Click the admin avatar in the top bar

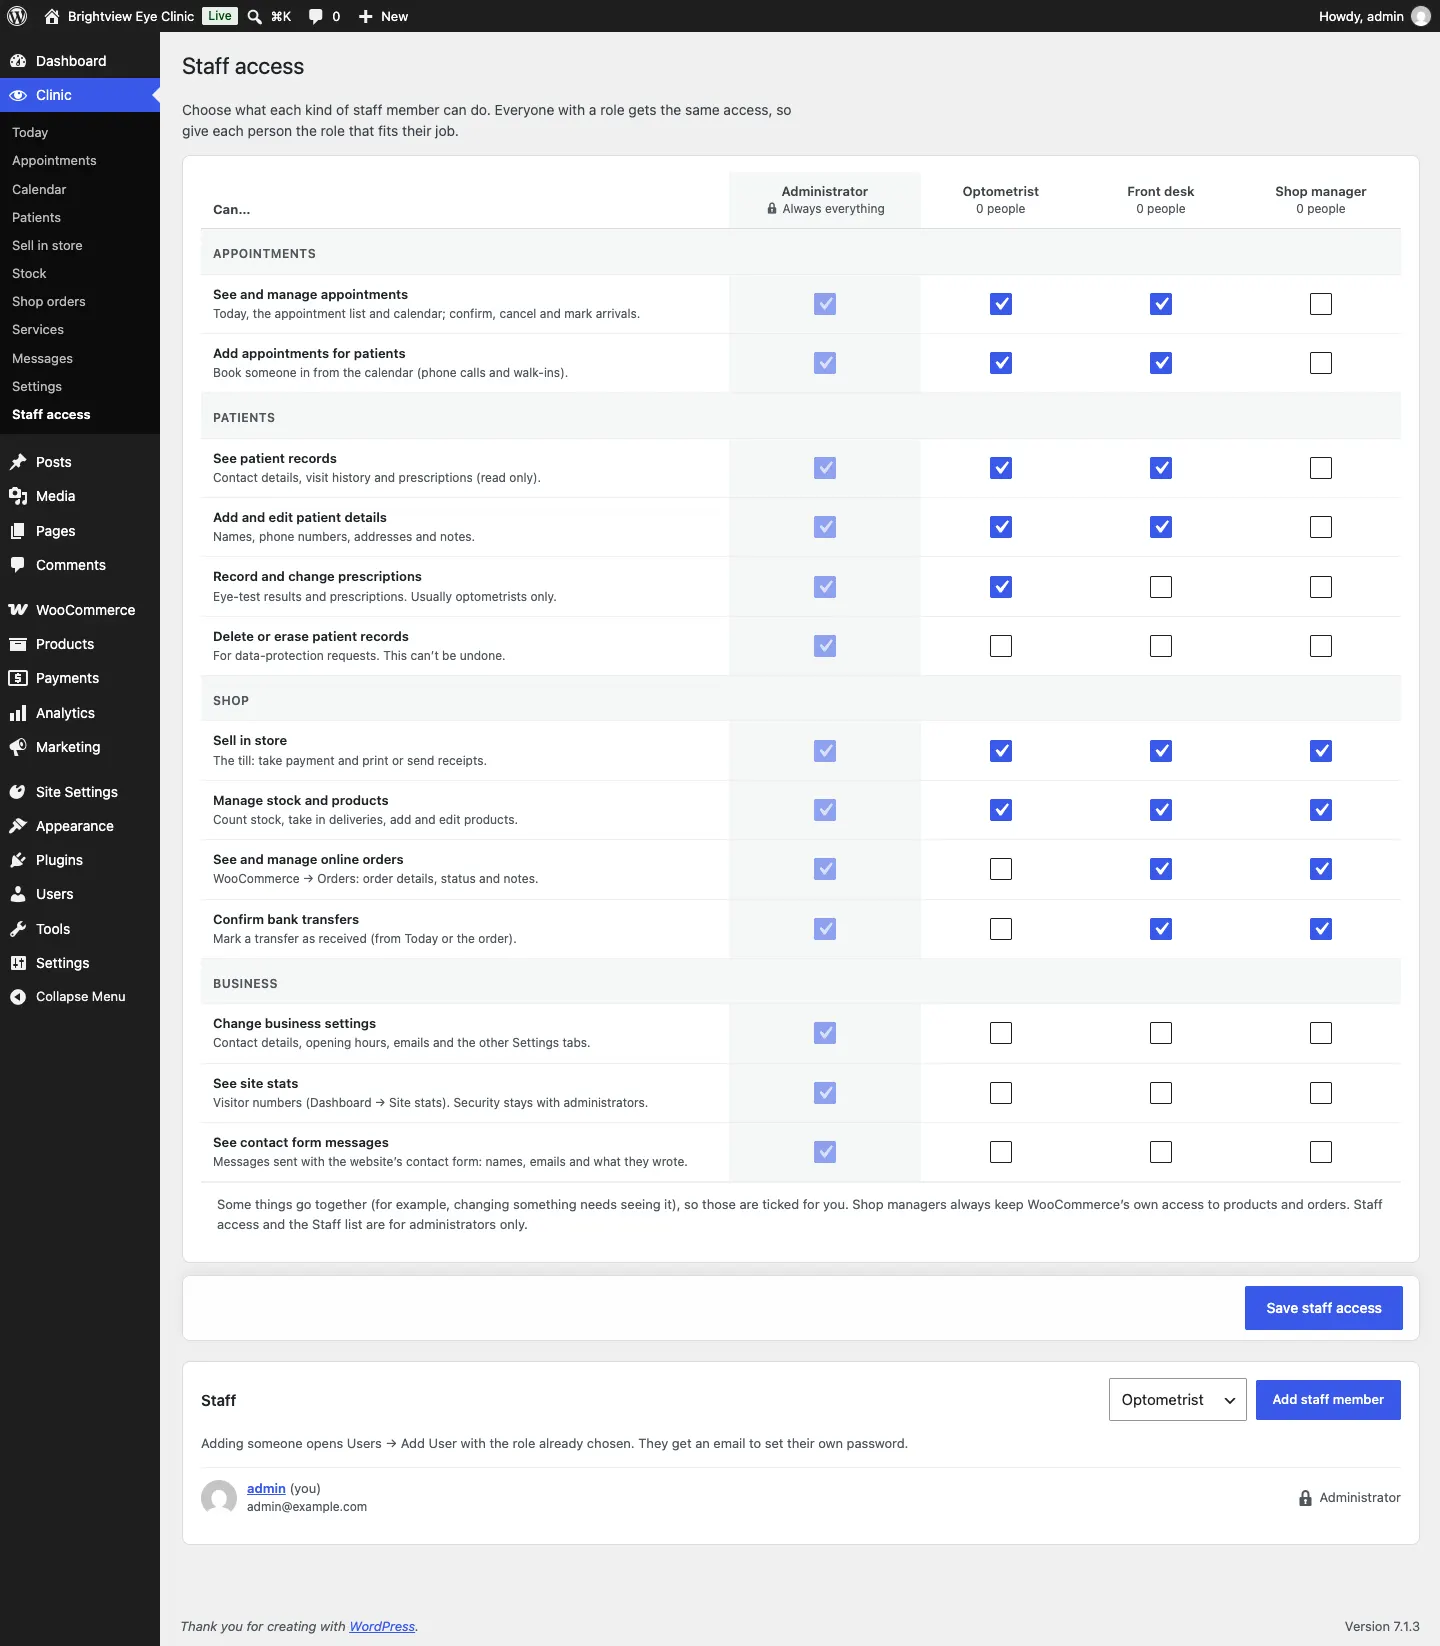tap(1421, 16)
